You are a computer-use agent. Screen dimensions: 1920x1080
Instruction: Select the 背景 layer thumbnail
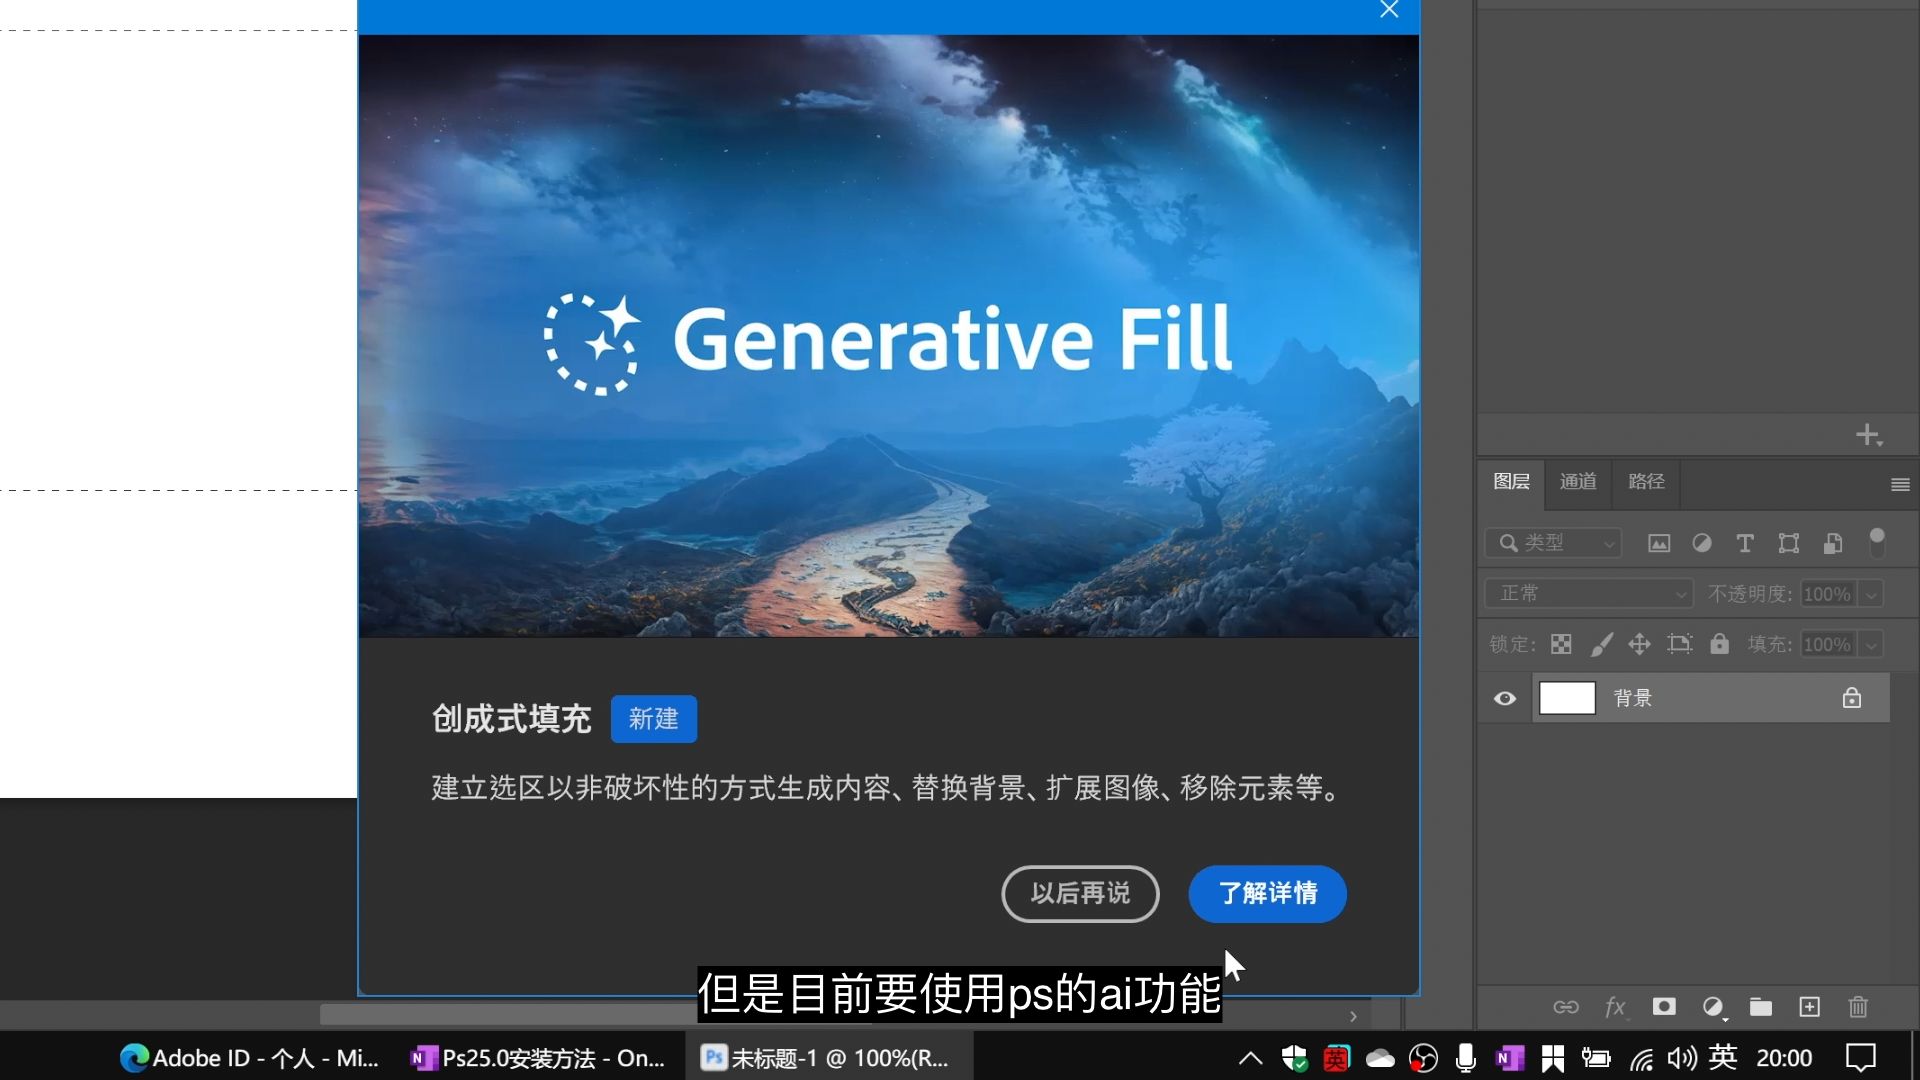1567,698
